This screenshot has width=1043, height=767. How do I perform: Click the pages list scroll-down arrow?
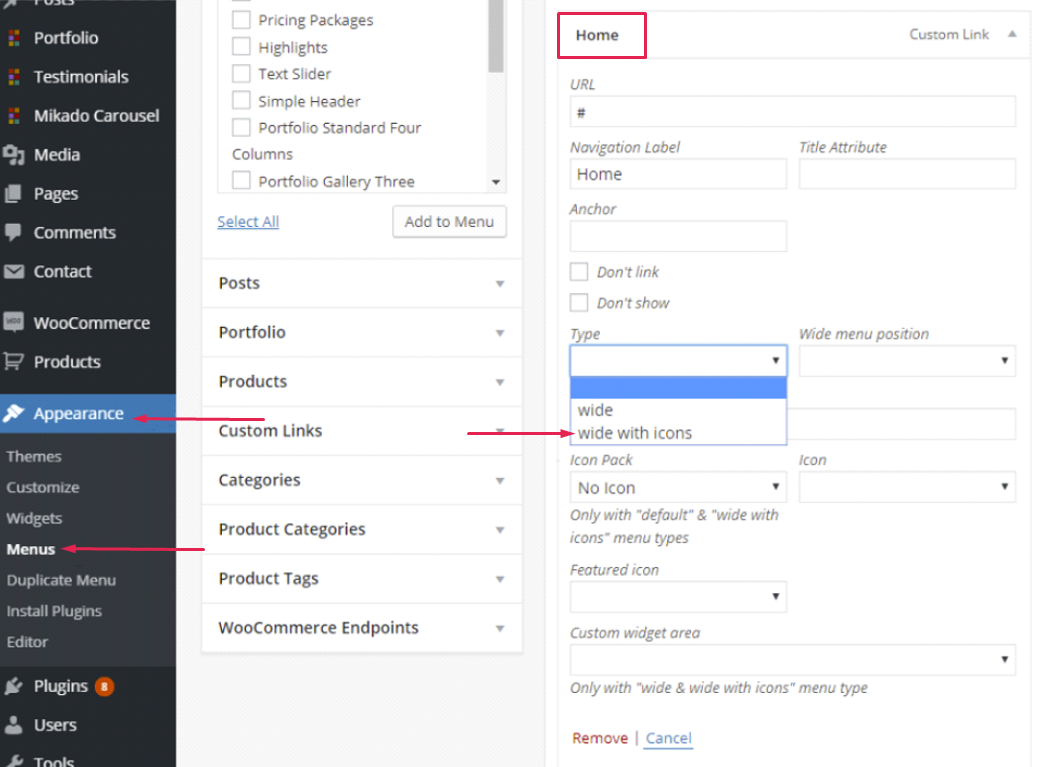click(x=496, y=182)
